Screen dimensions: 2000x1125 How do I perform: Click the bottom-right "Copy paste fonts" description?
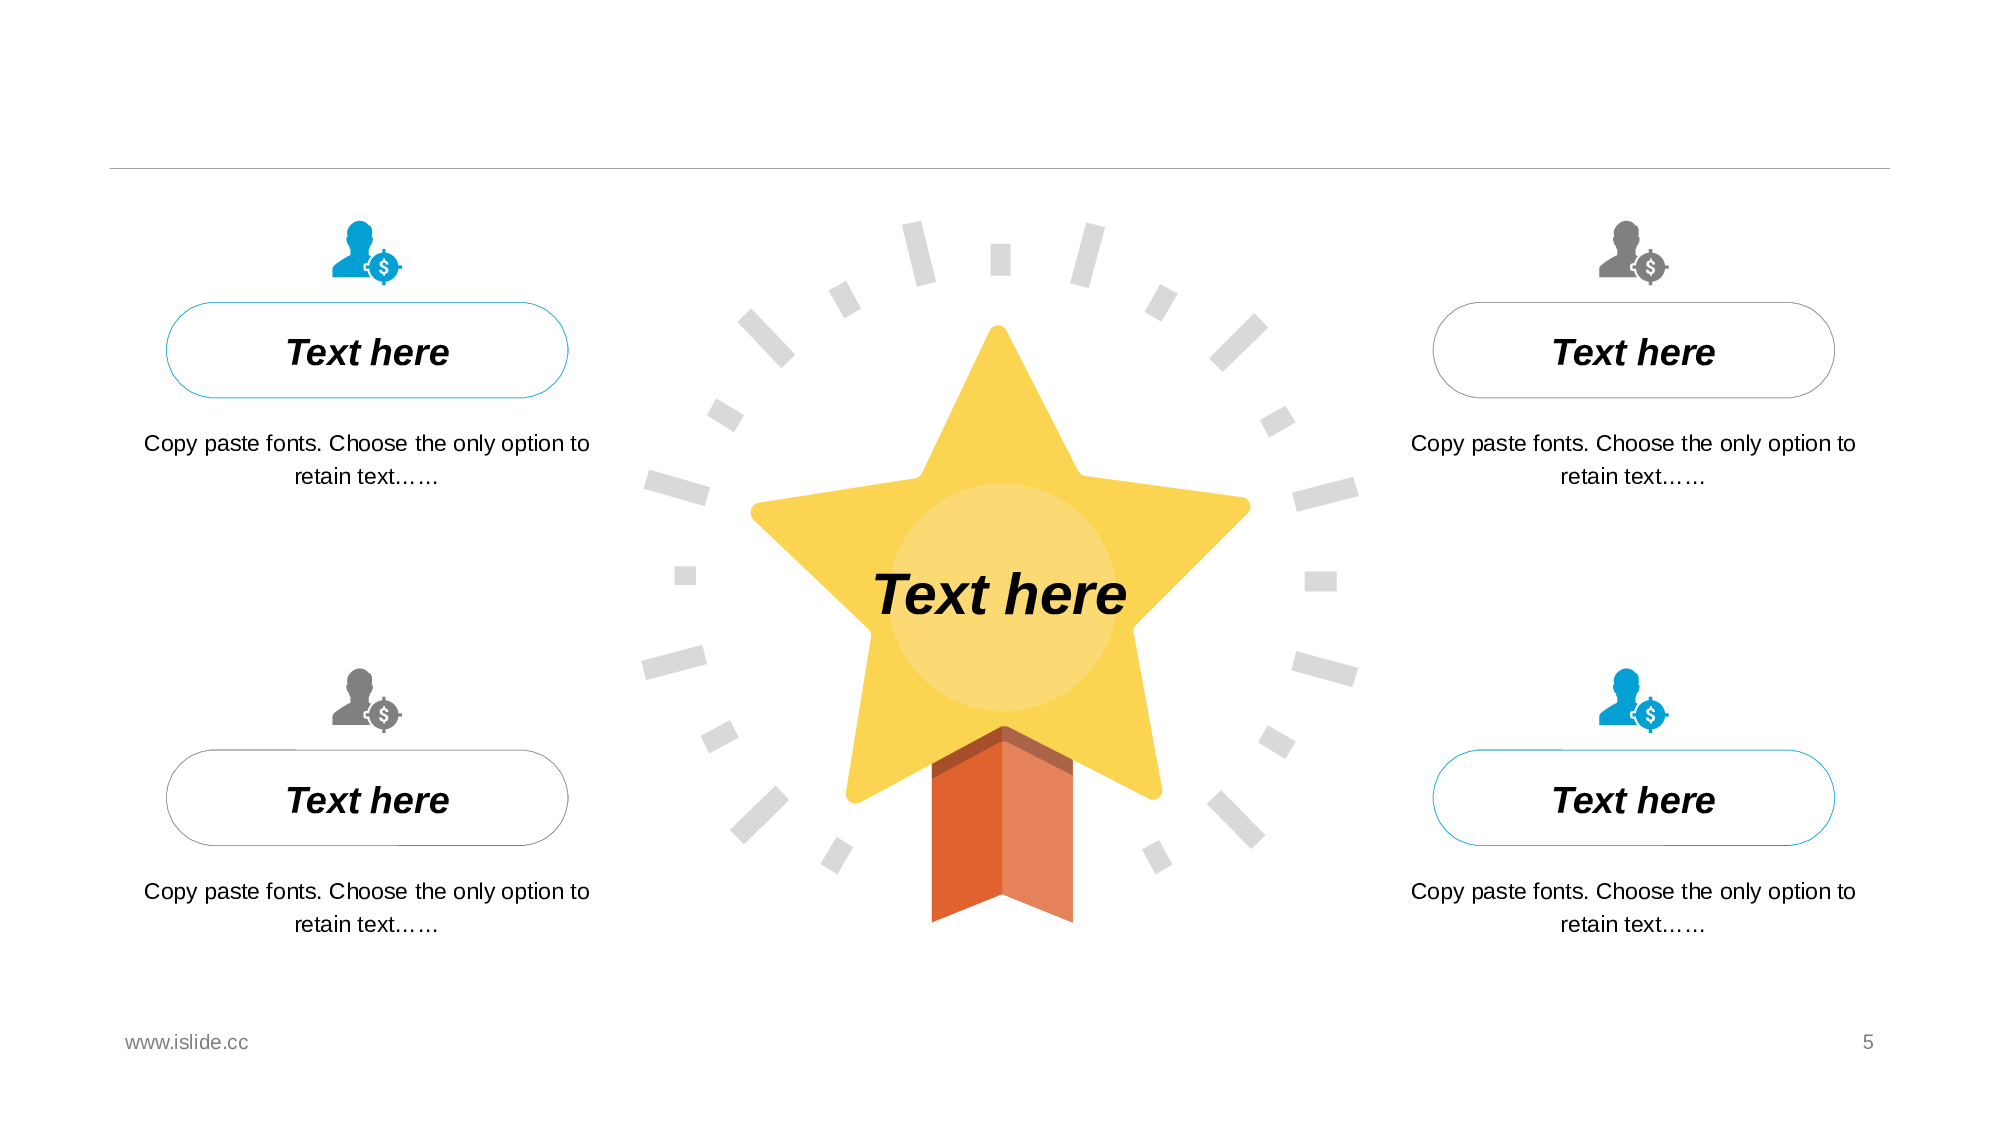point(1633,908)
